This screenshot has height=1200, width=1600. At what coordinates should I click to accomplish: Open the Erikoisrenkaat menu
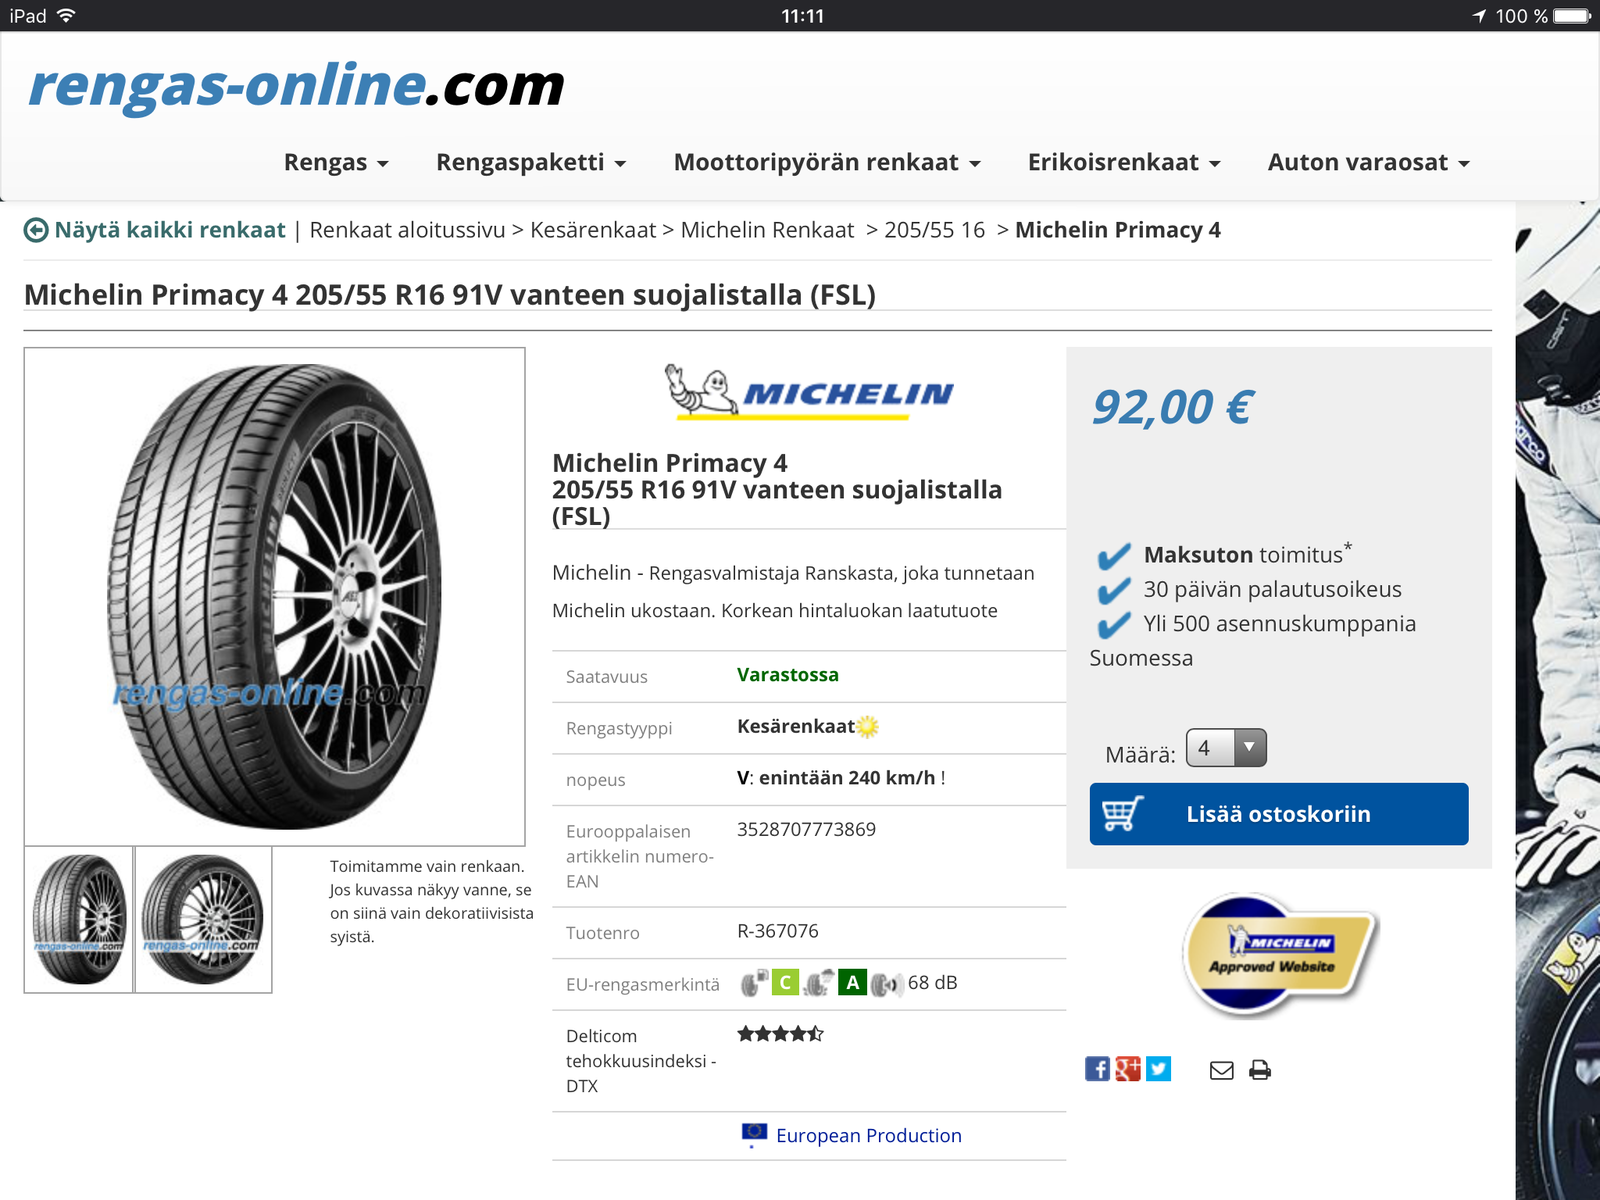coord(1124,163)
